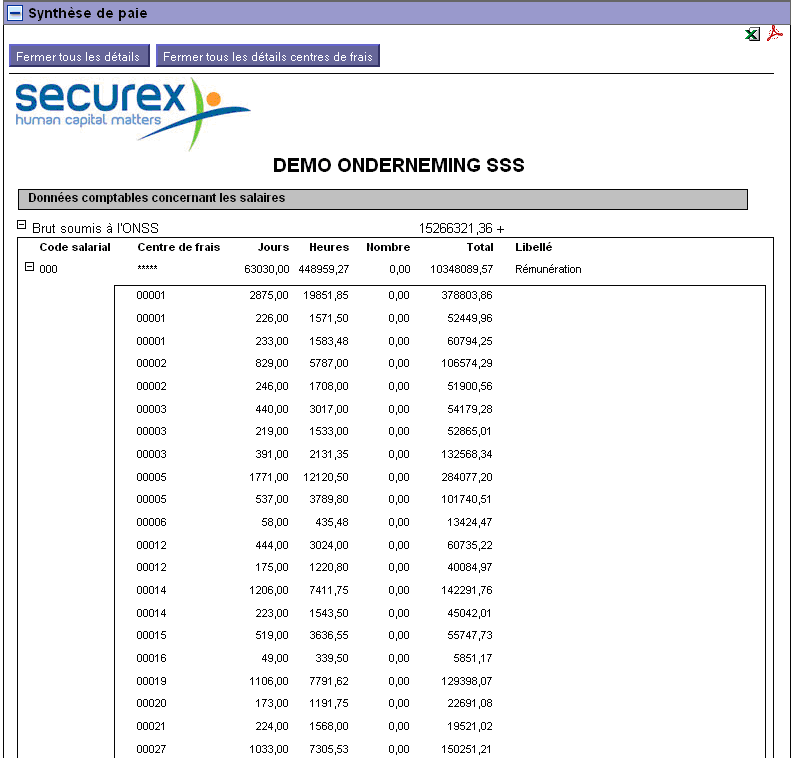Select the total 60794,25

pyautogui.click(x=470, y=341)
